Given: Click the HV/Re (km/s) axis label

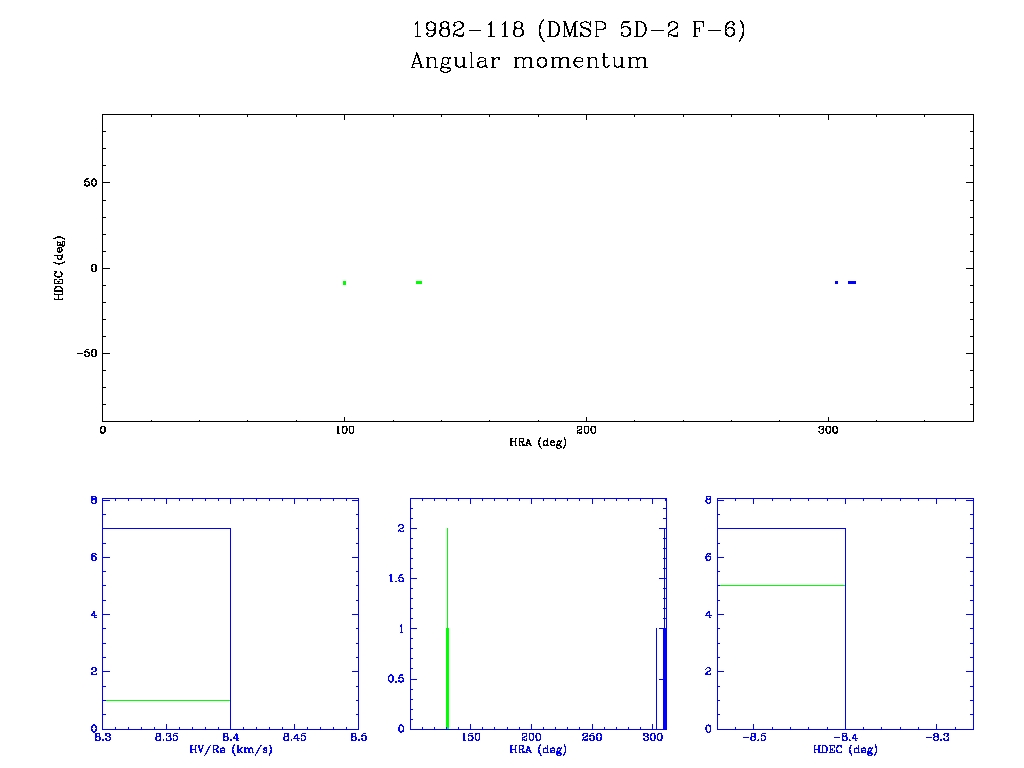Looking at the screenshot, I should (x=231, y=750).
